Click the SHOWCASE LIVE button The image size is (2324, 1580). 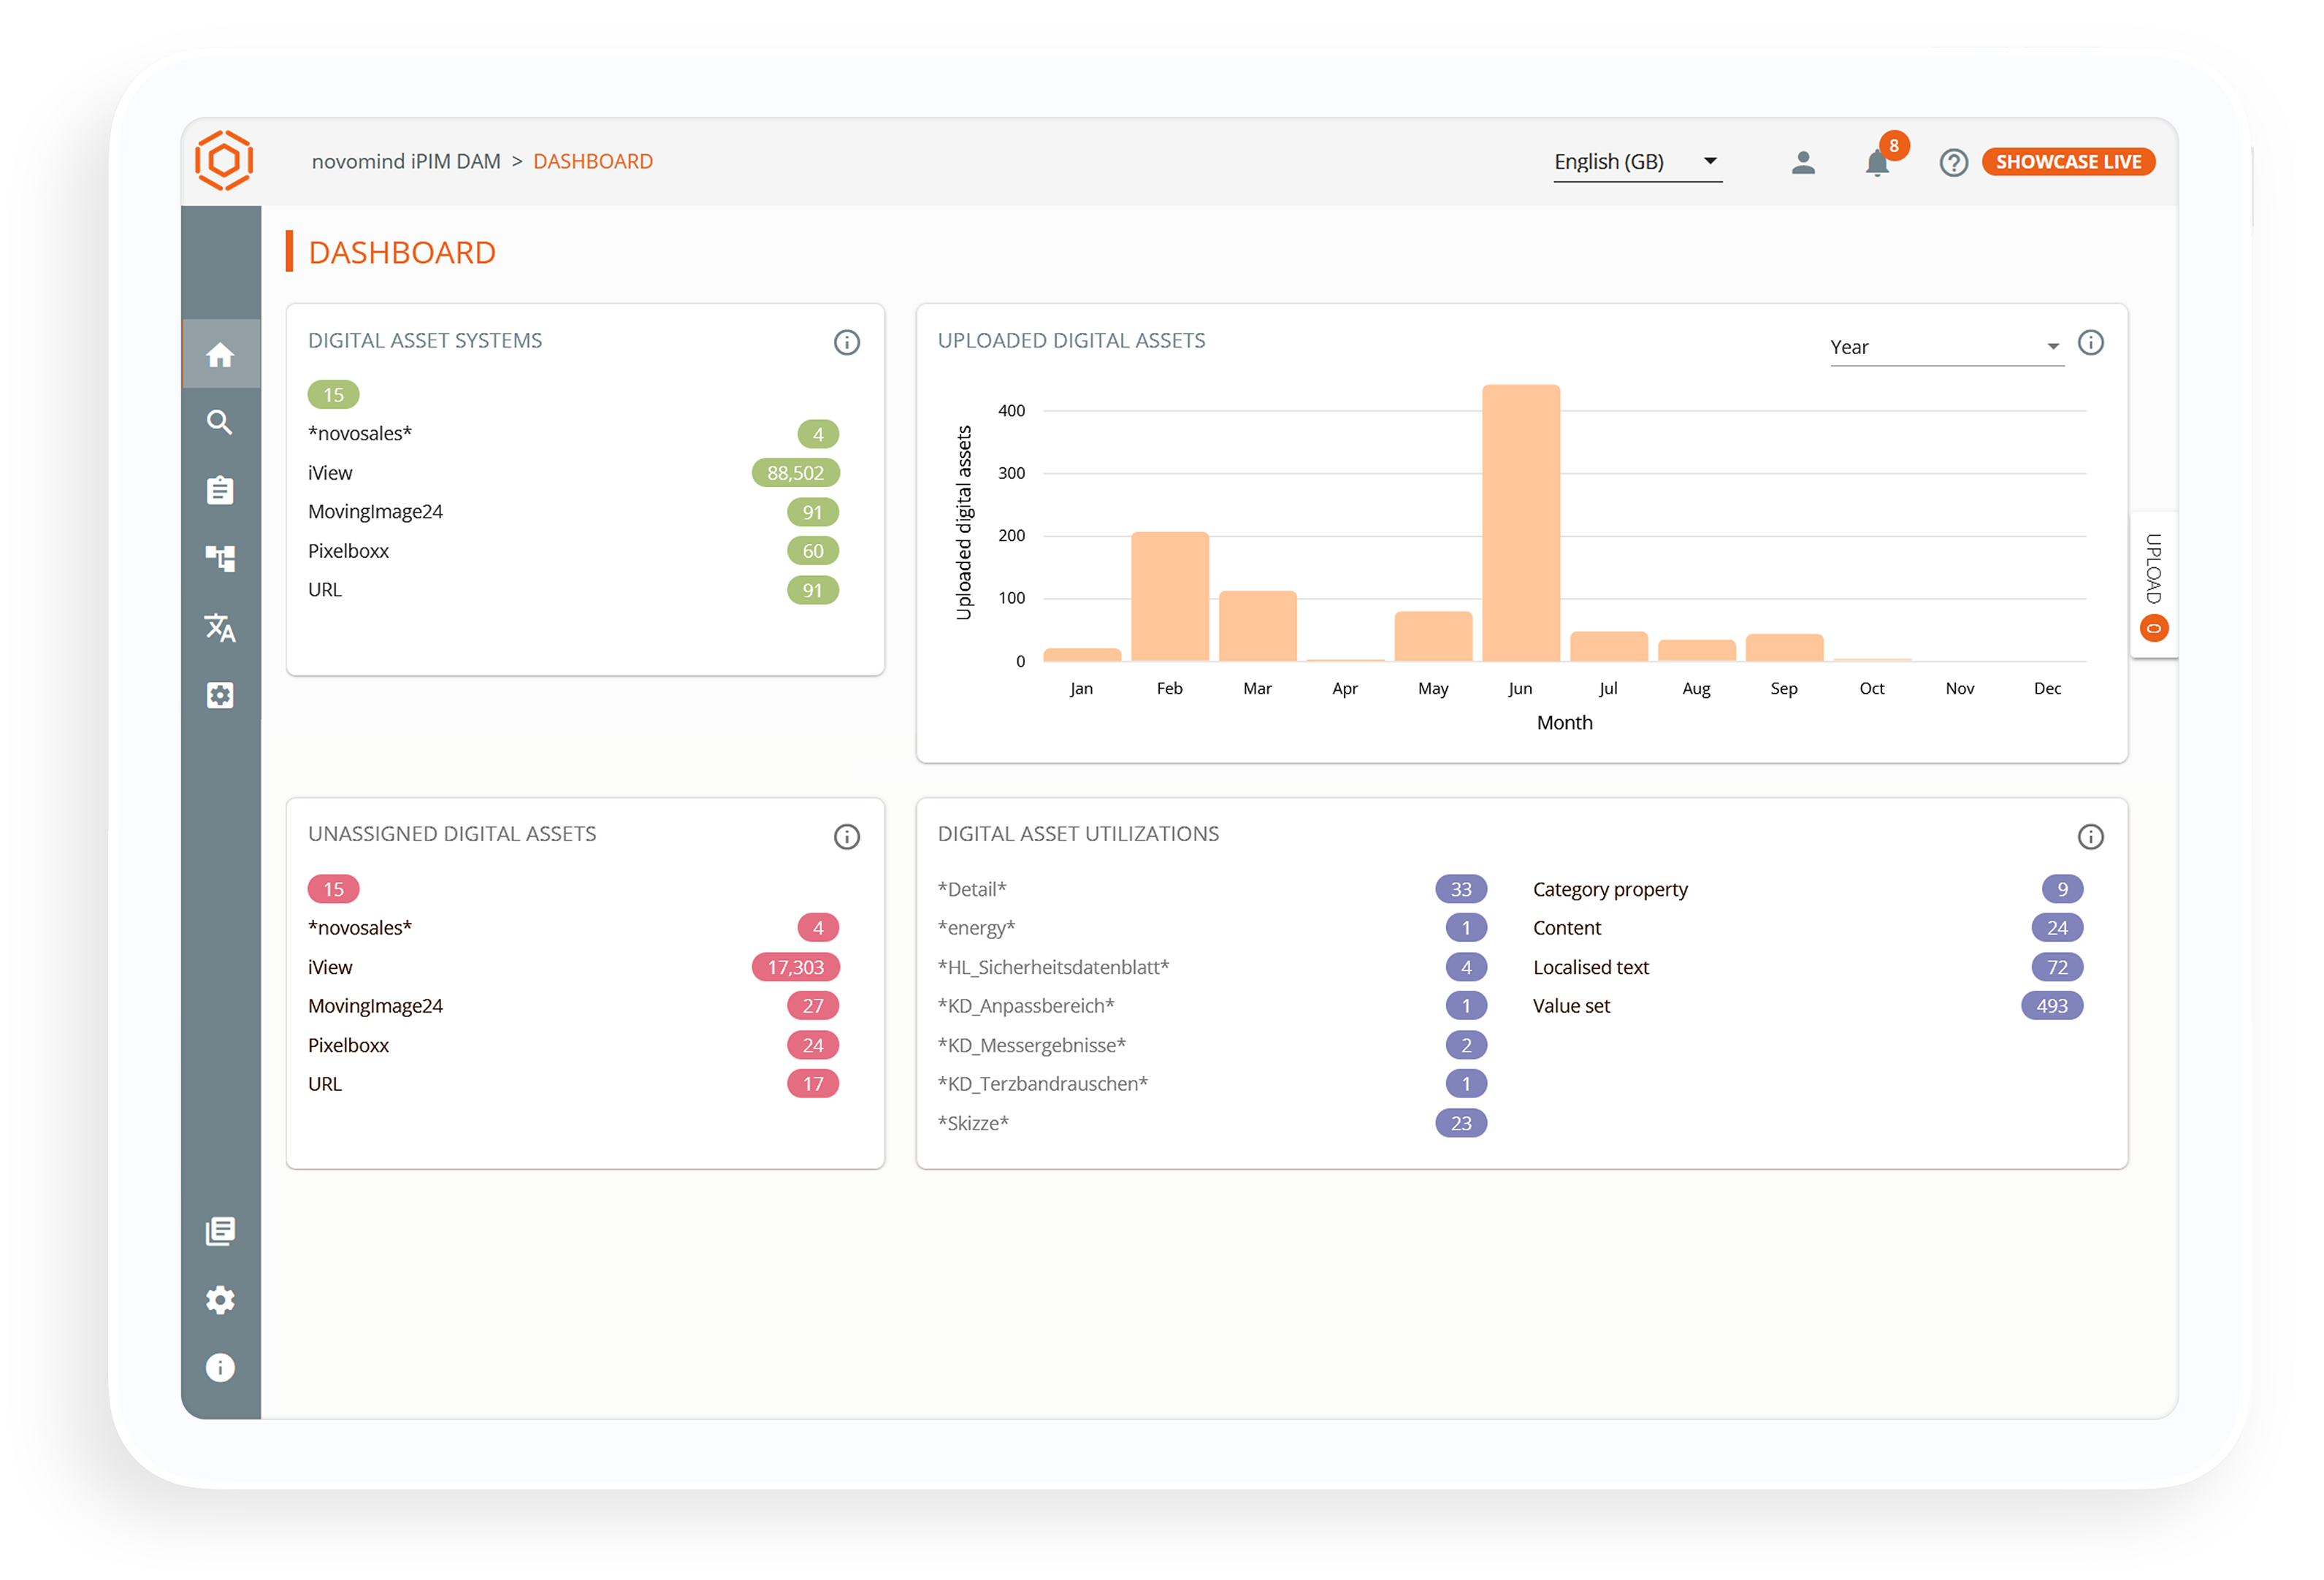point(2068,162)
